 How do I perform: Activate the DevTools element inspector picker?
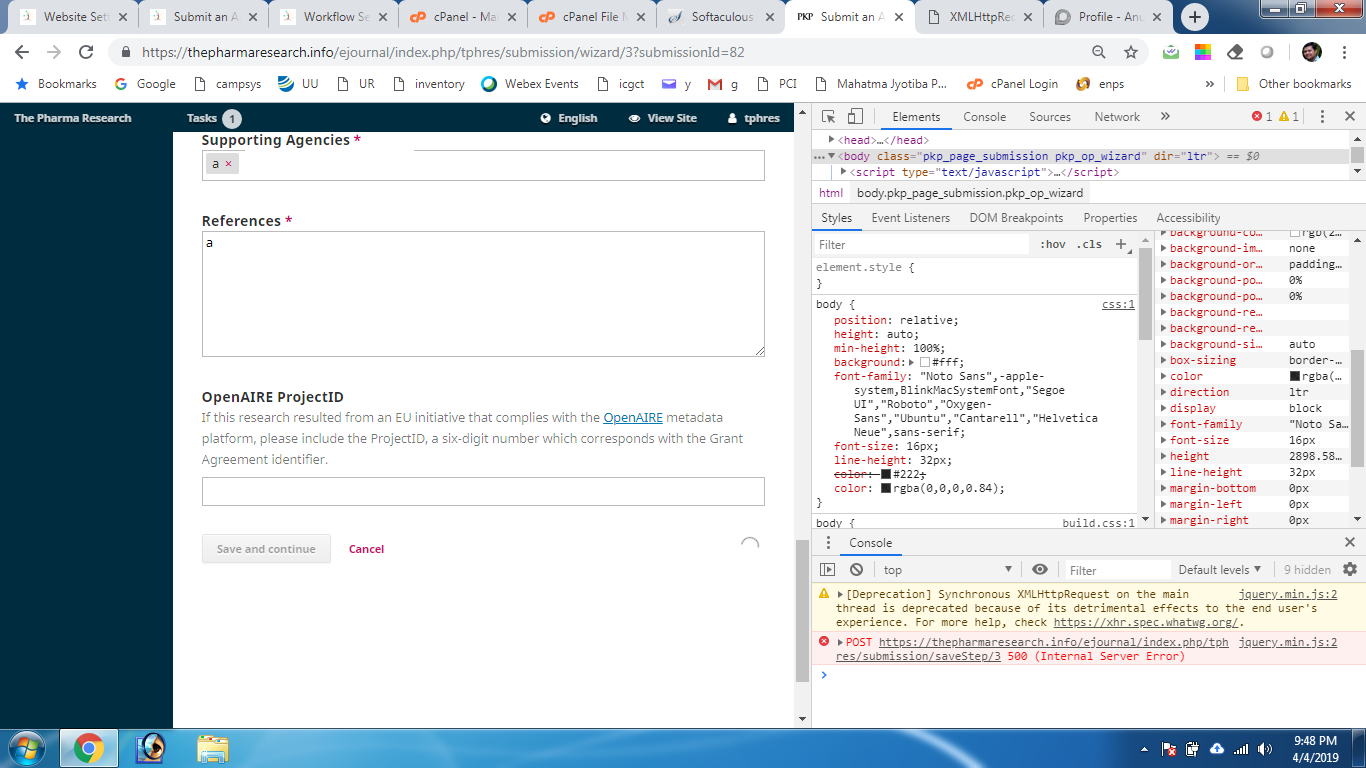[x=829, y=117]
